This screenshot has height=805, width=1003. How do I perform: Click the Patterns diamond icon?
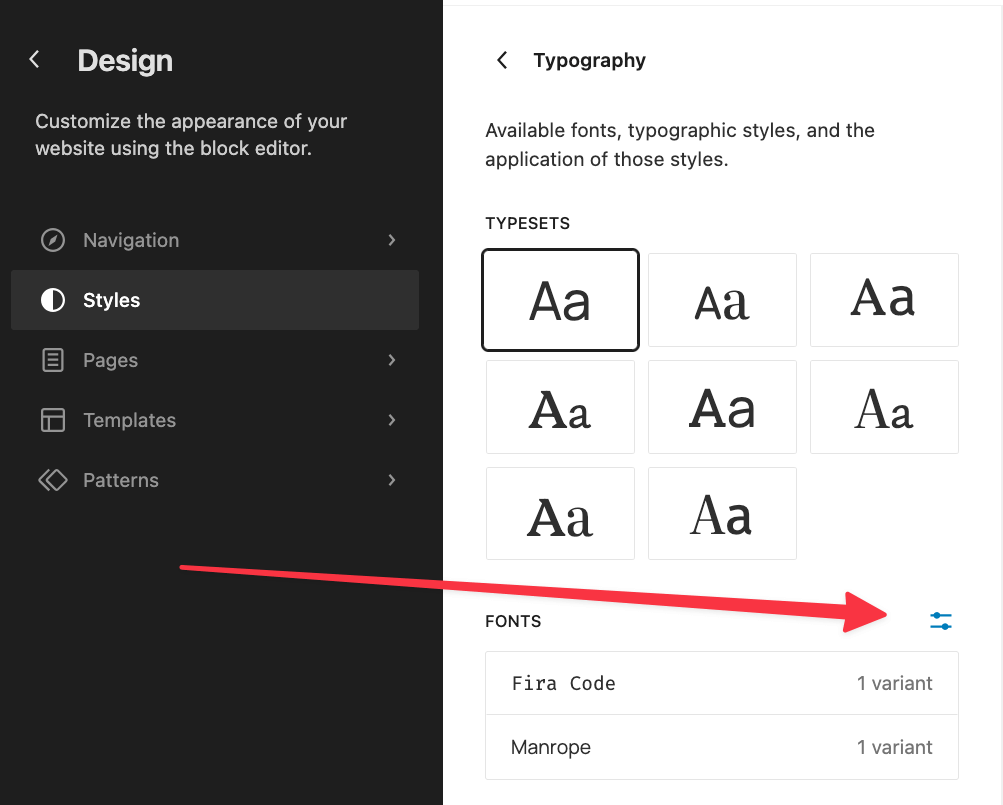[x=52, y=480]
